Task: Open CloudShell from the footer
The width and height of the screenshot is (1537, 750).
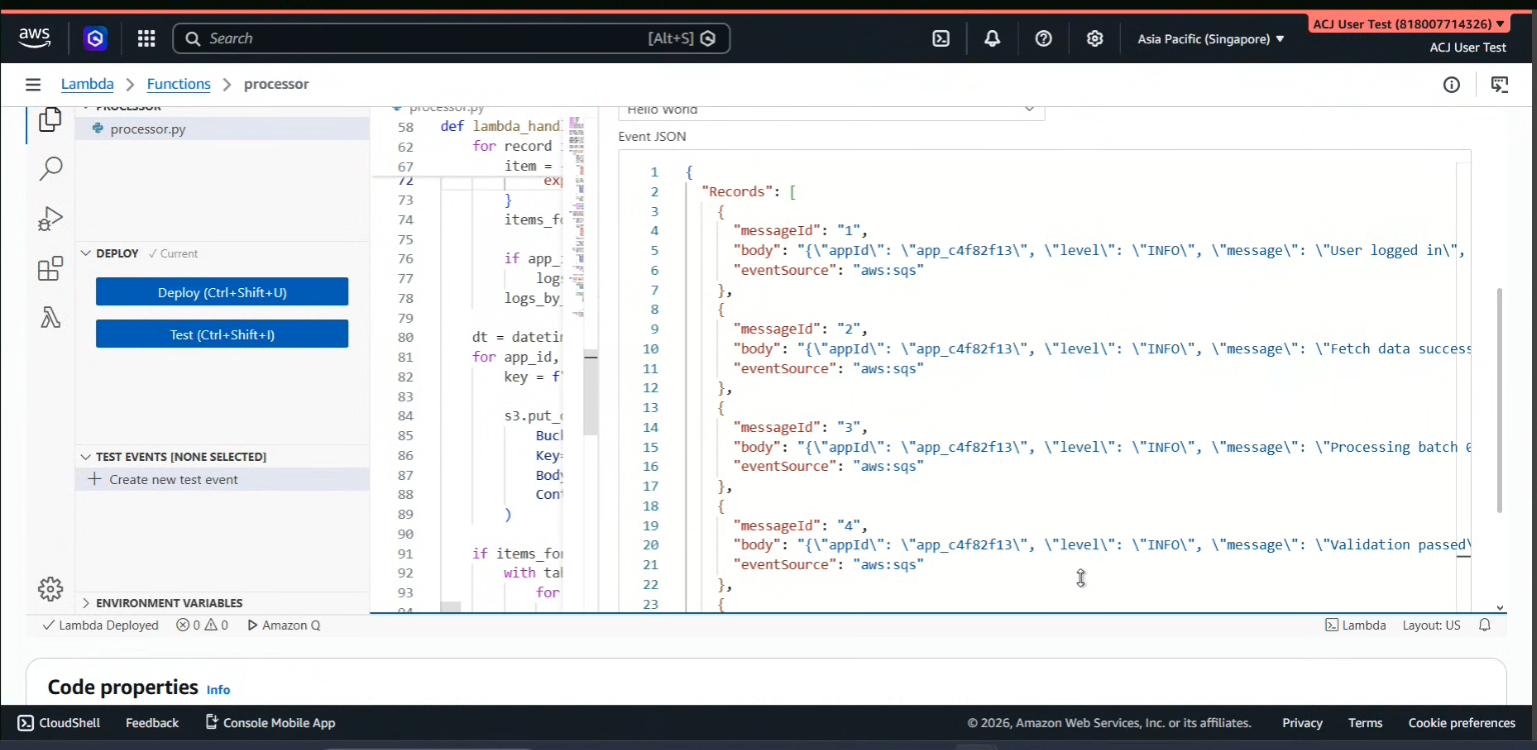Action: pyautogui.click(x=59, y=722)
